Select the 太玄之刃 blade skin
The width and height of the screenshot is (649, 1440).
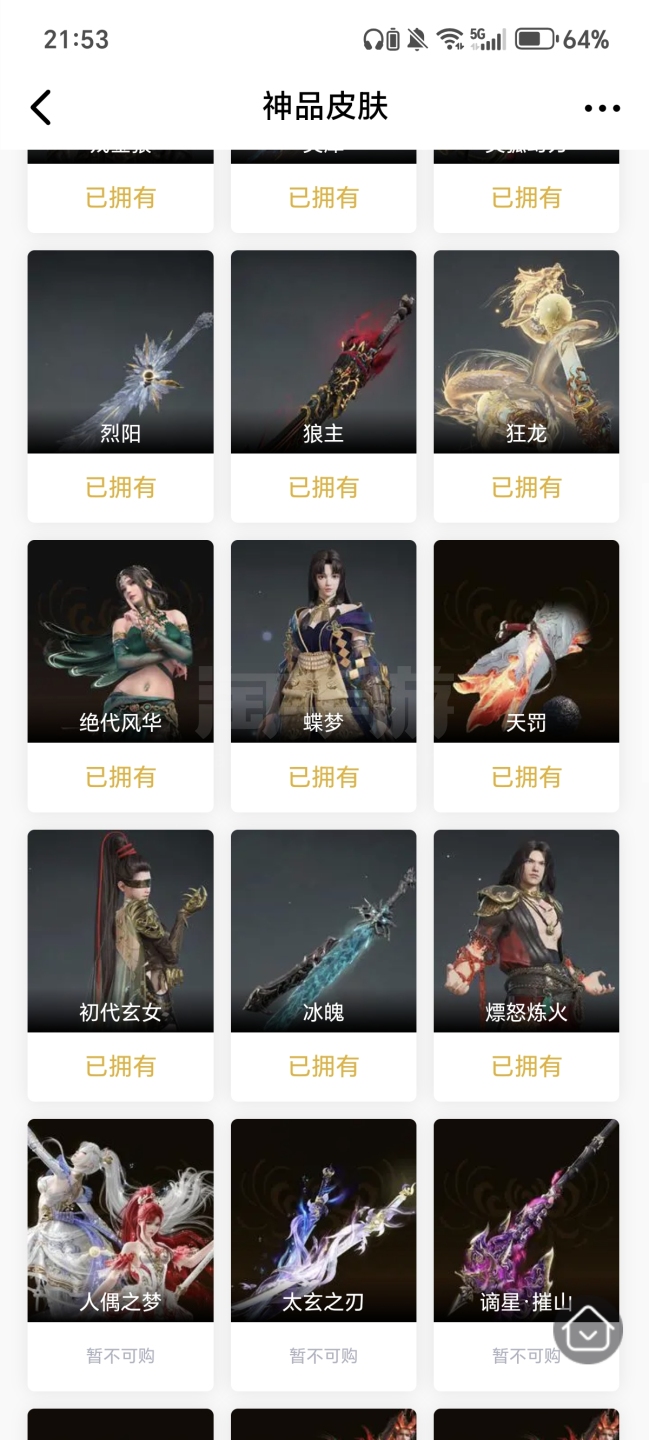coord(323,1220)
